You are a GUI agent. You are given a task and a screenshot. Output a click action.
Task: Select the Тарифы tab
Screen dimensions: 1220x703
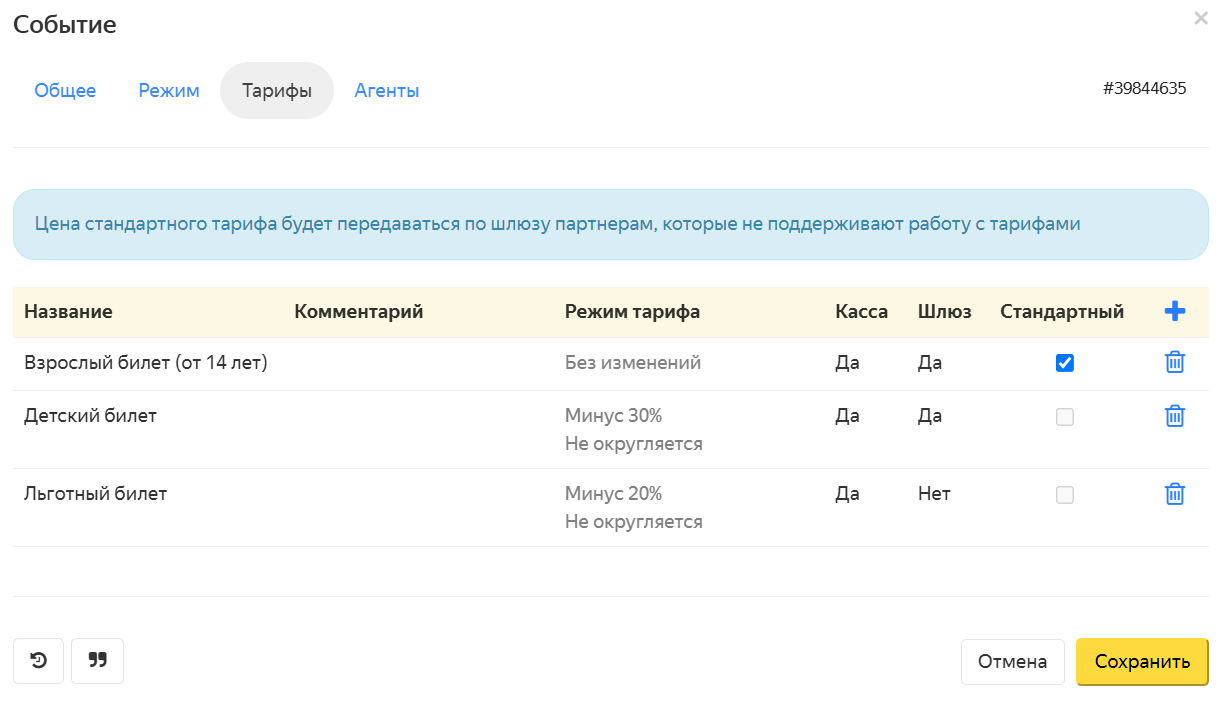[x=277, y=91]
